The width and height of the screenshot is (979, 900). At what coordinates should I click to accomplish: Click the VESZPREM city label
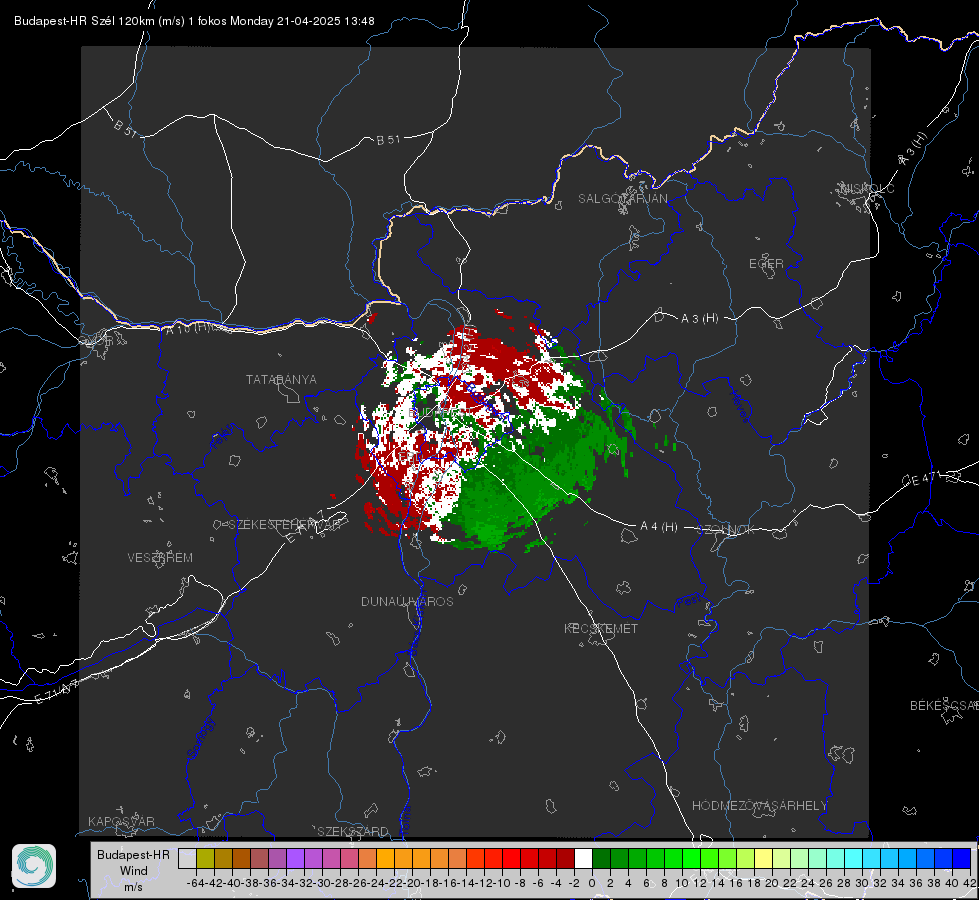[x=160, y=557]
